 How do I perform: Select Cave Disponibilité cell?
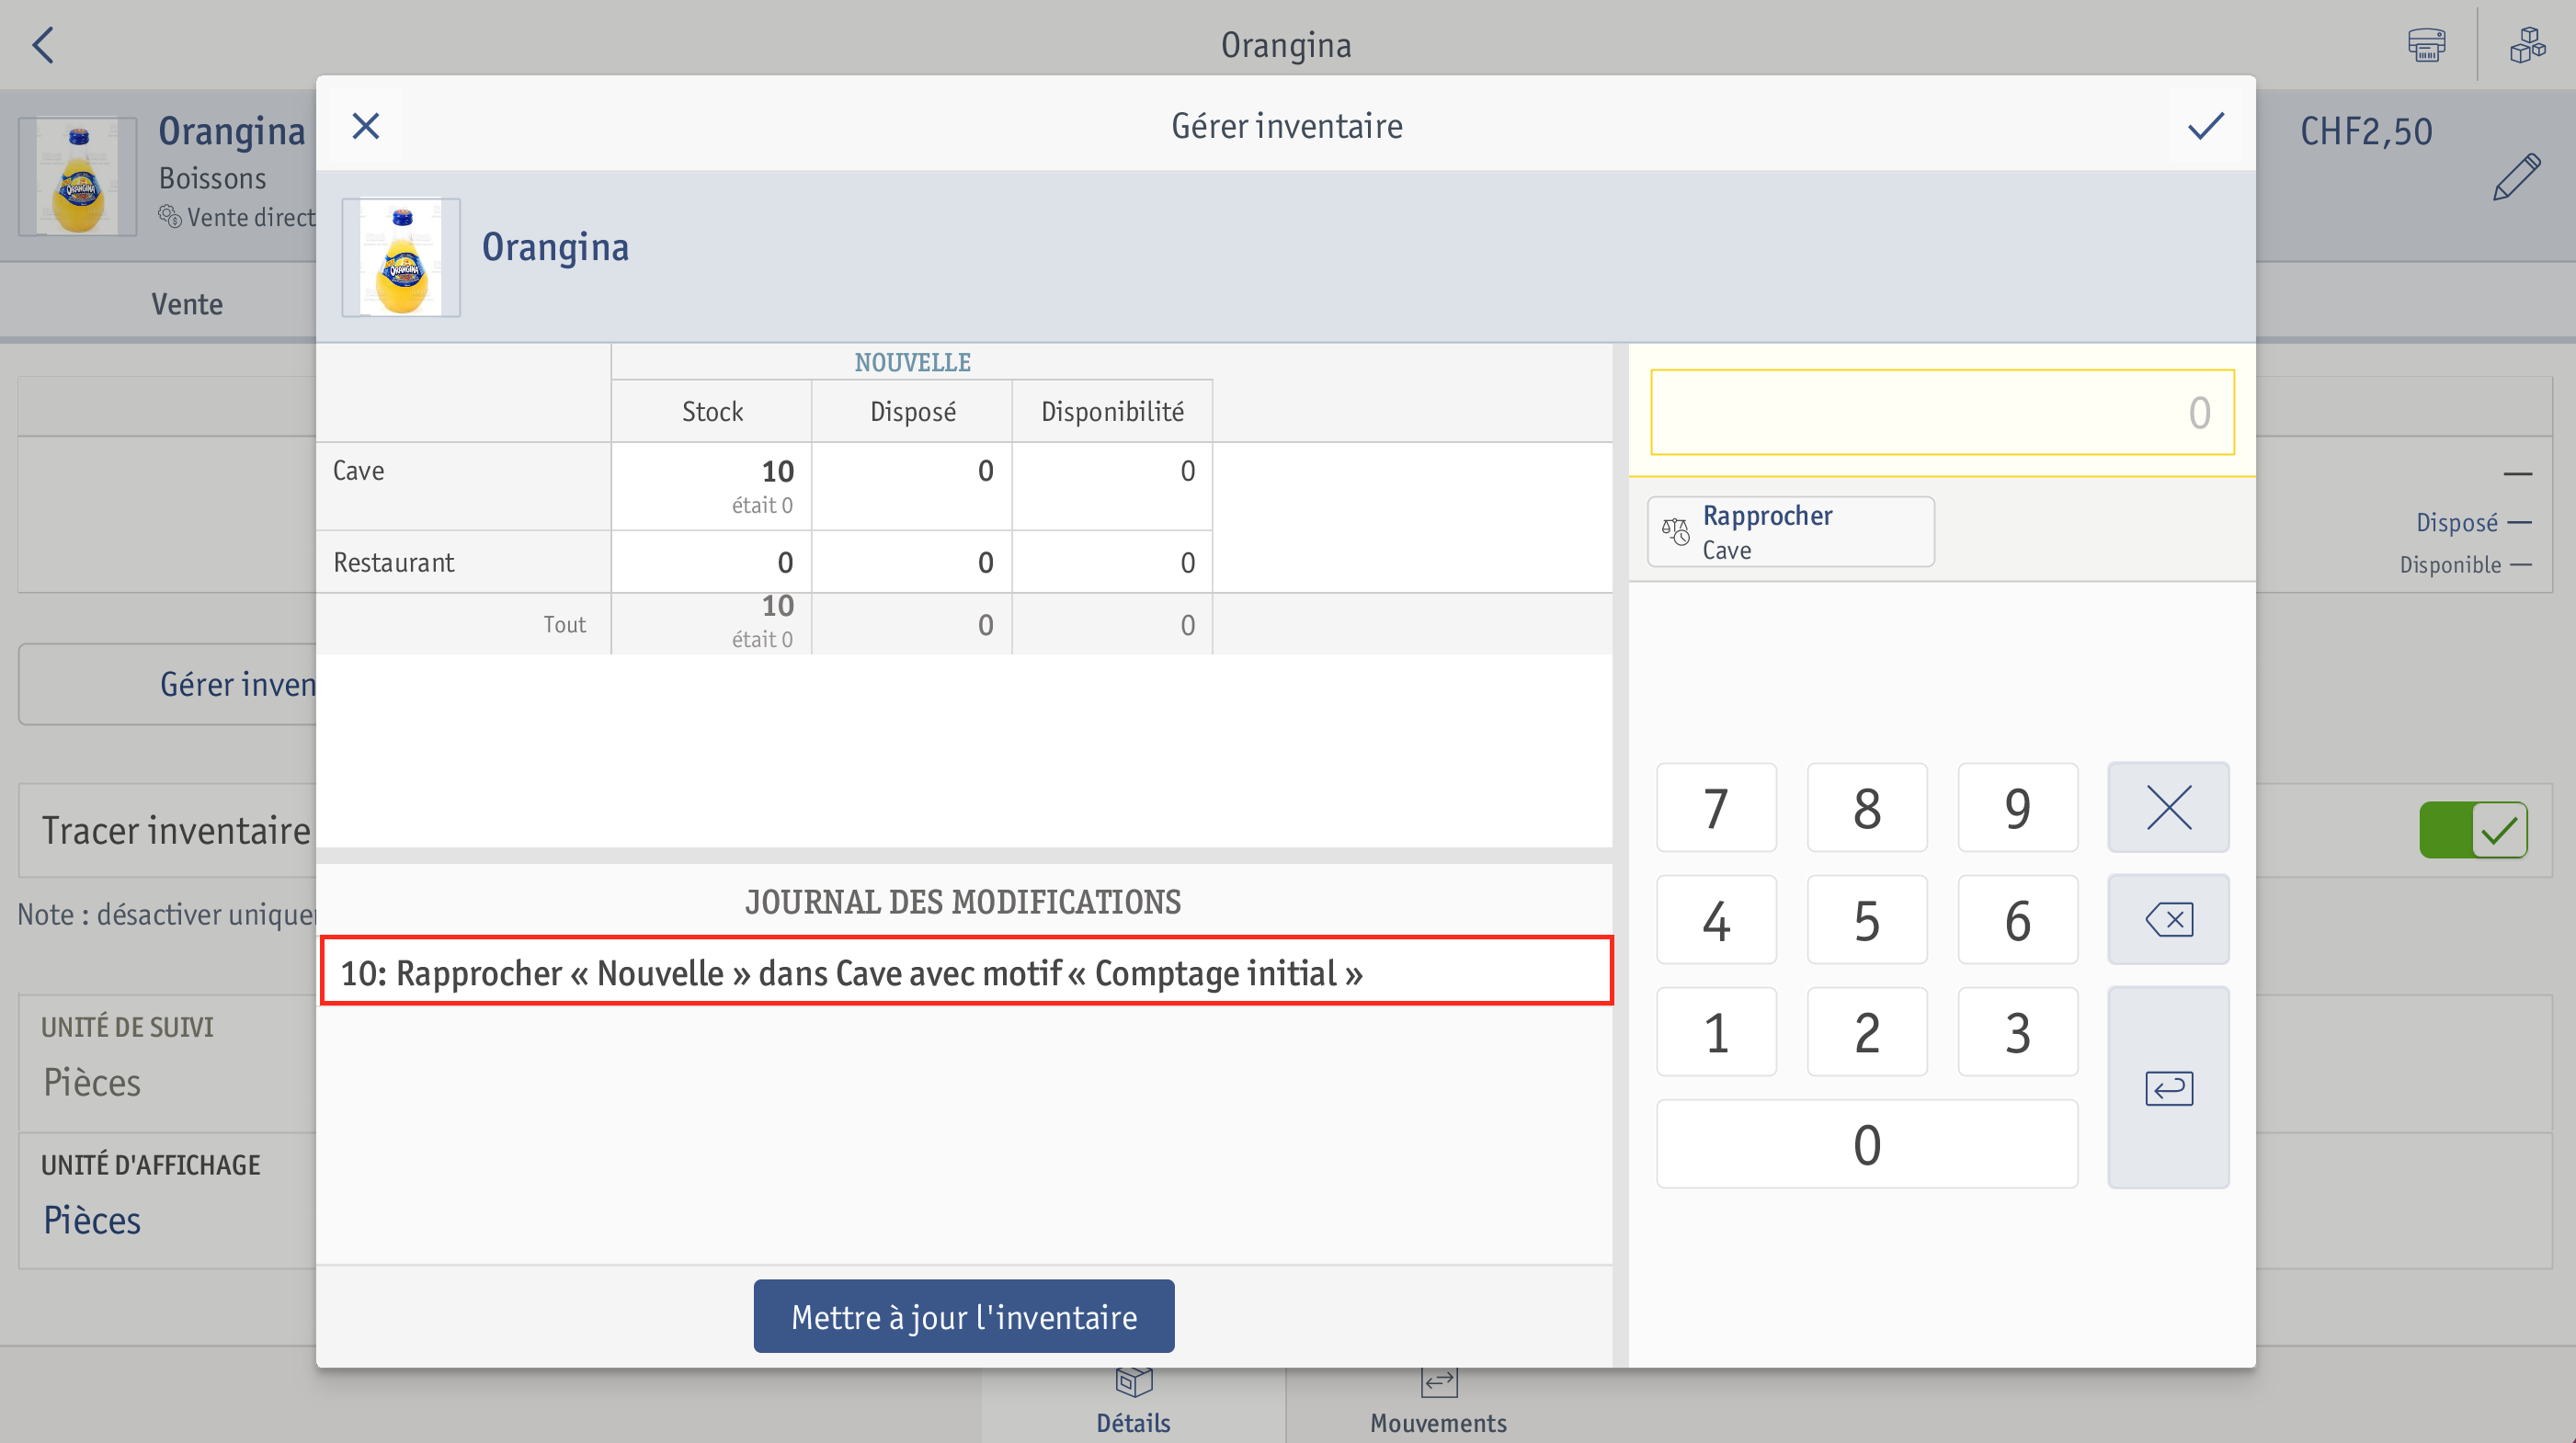click(1112, 486)
